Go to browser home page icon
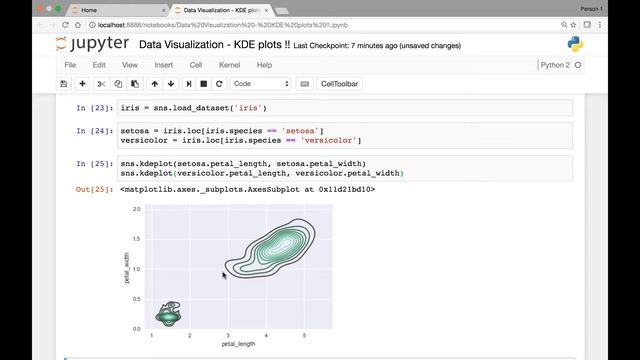The height and width of the screenshot is (360, 640). pos(78,25)
